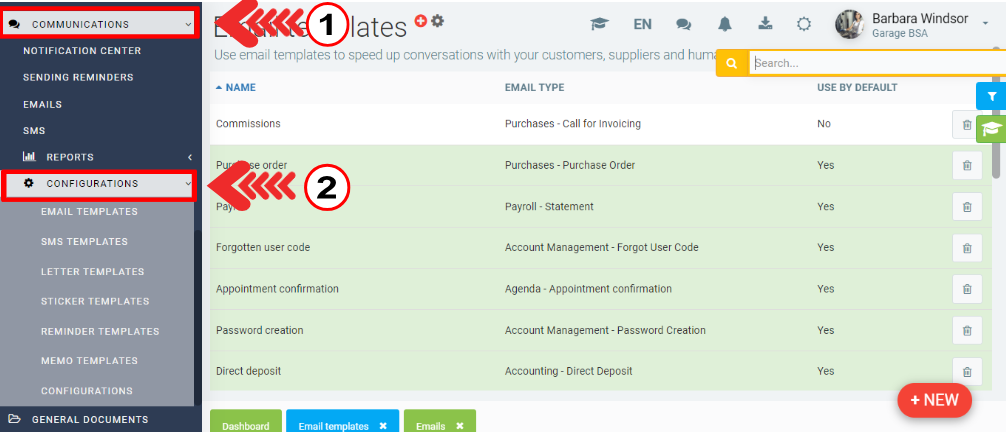This screenshot has height=432, width=1006.
Task: Click the red plus icon beside title
Action: click(x=421, y=20)
